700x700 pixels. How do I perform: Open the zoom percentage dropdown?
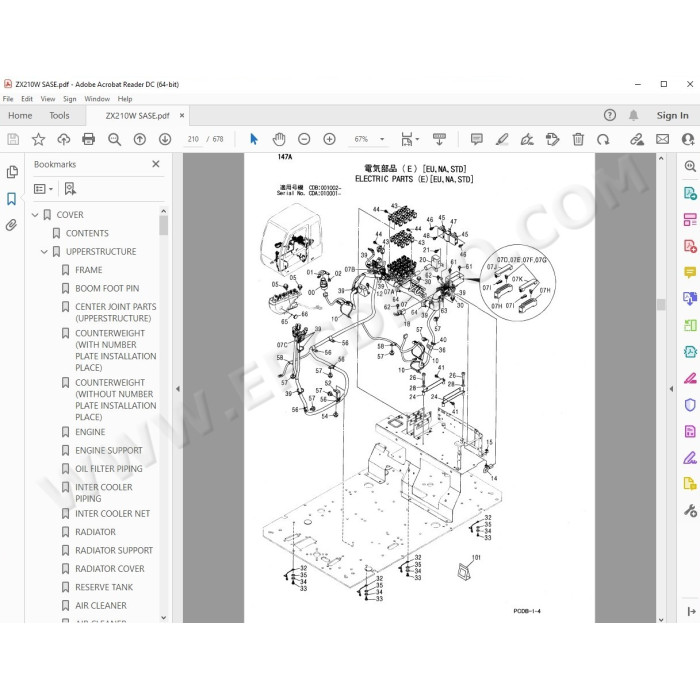tap(382, 139)
